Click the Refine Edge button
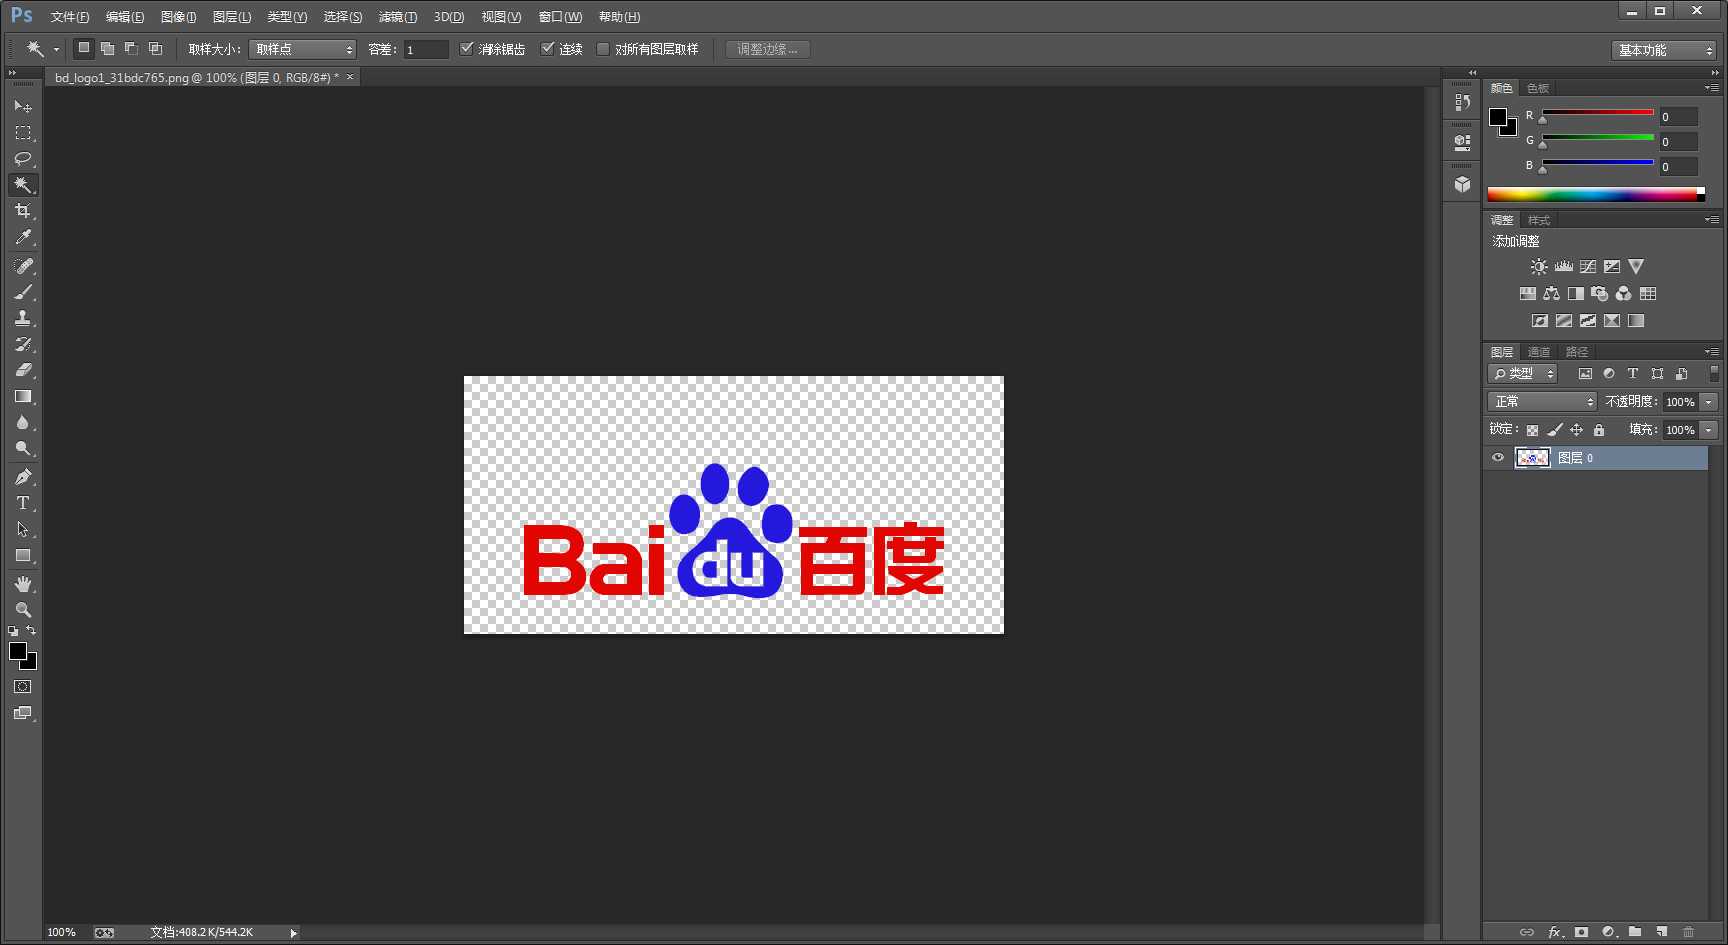Screen dimensions: 1728x945 point(767,49)
